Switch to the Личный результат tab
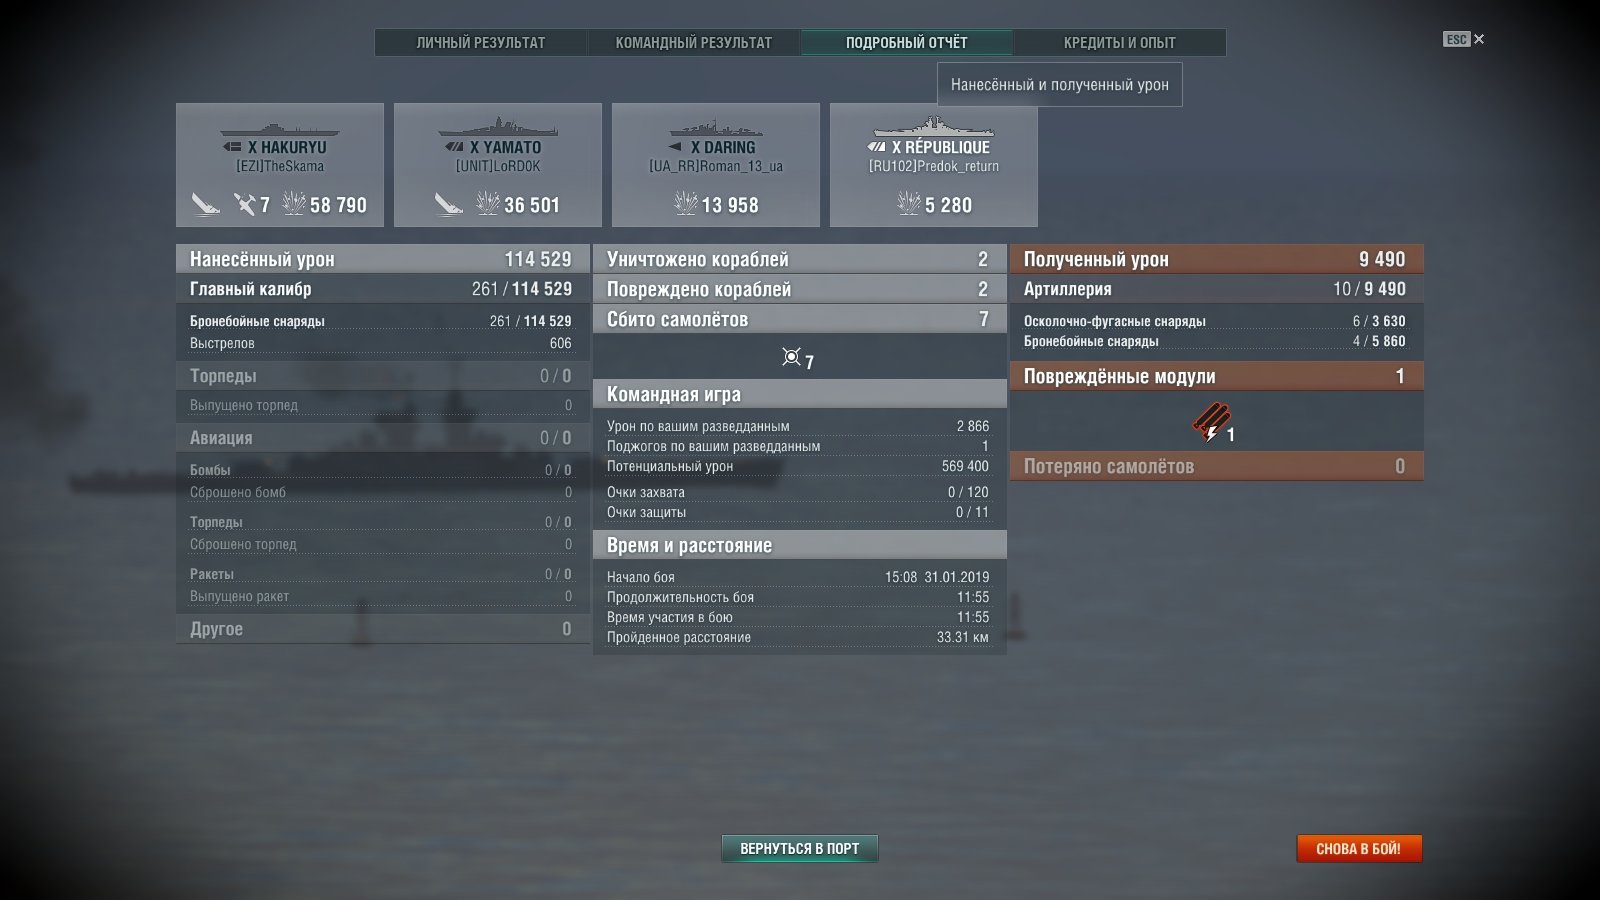Image resolution: width=1600 pixels, height=900 pixels. pos(481,42)
